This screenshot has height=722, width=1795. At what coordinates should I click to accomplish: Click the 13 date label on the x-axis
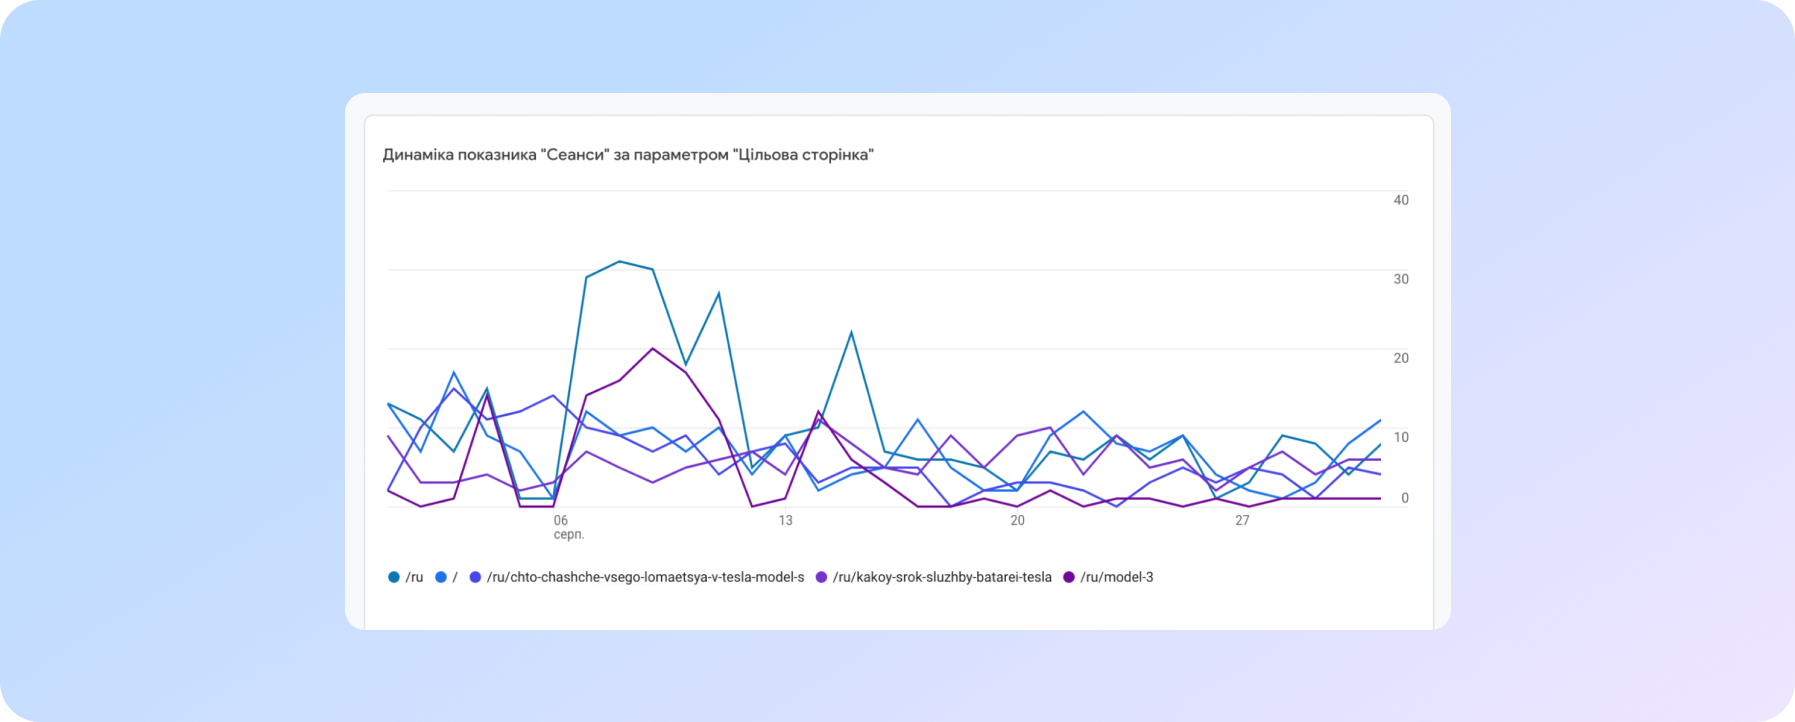[785, 520]
